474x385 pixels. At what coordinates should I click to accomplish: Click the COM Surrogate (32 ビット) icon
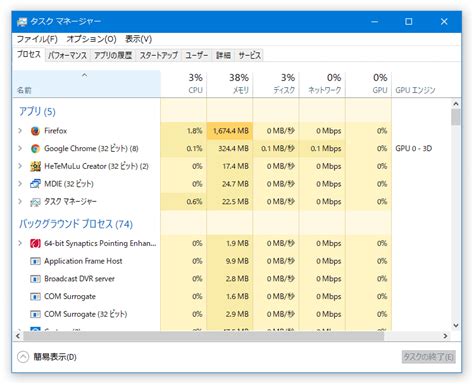[35, 314]
